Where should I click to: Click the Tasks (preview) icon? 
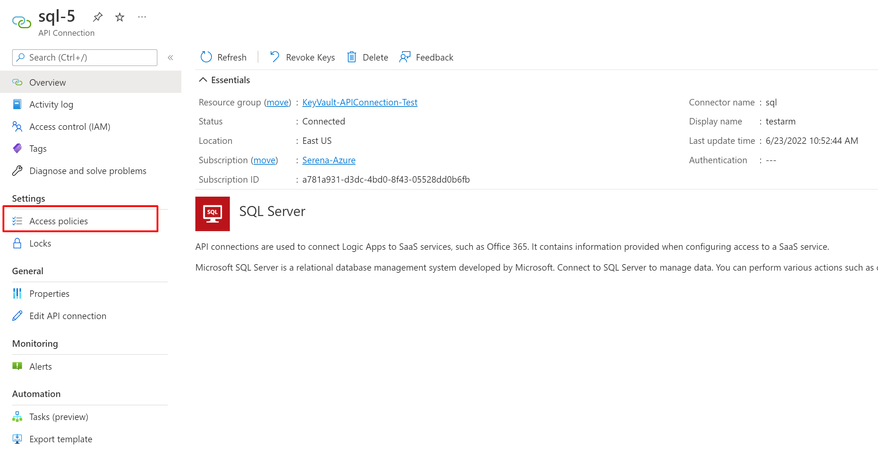click(17, 416)
